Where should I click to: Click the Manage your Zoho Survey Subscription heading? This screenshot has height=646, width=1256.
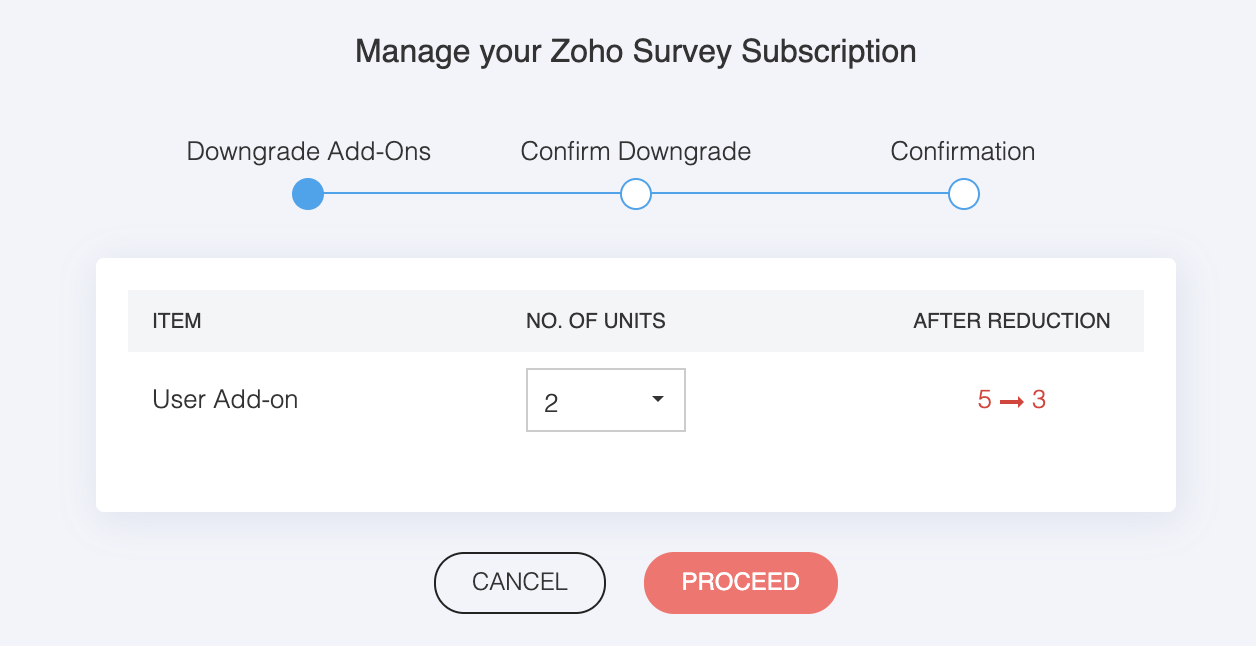pyautogui.click(x=636, y=51)
